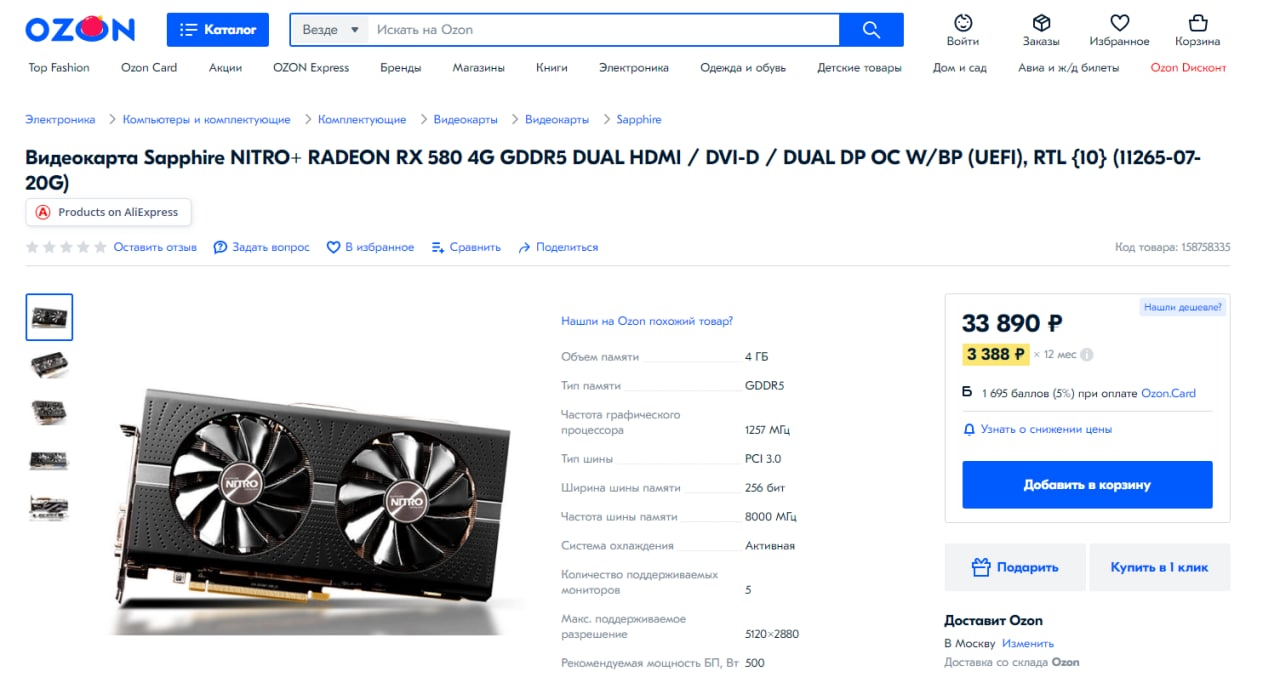Image resolution: width=1280 pixels, height=677 pixels.
Task: Select the third product thumbnail image
Action: click(x=49, y=412)
